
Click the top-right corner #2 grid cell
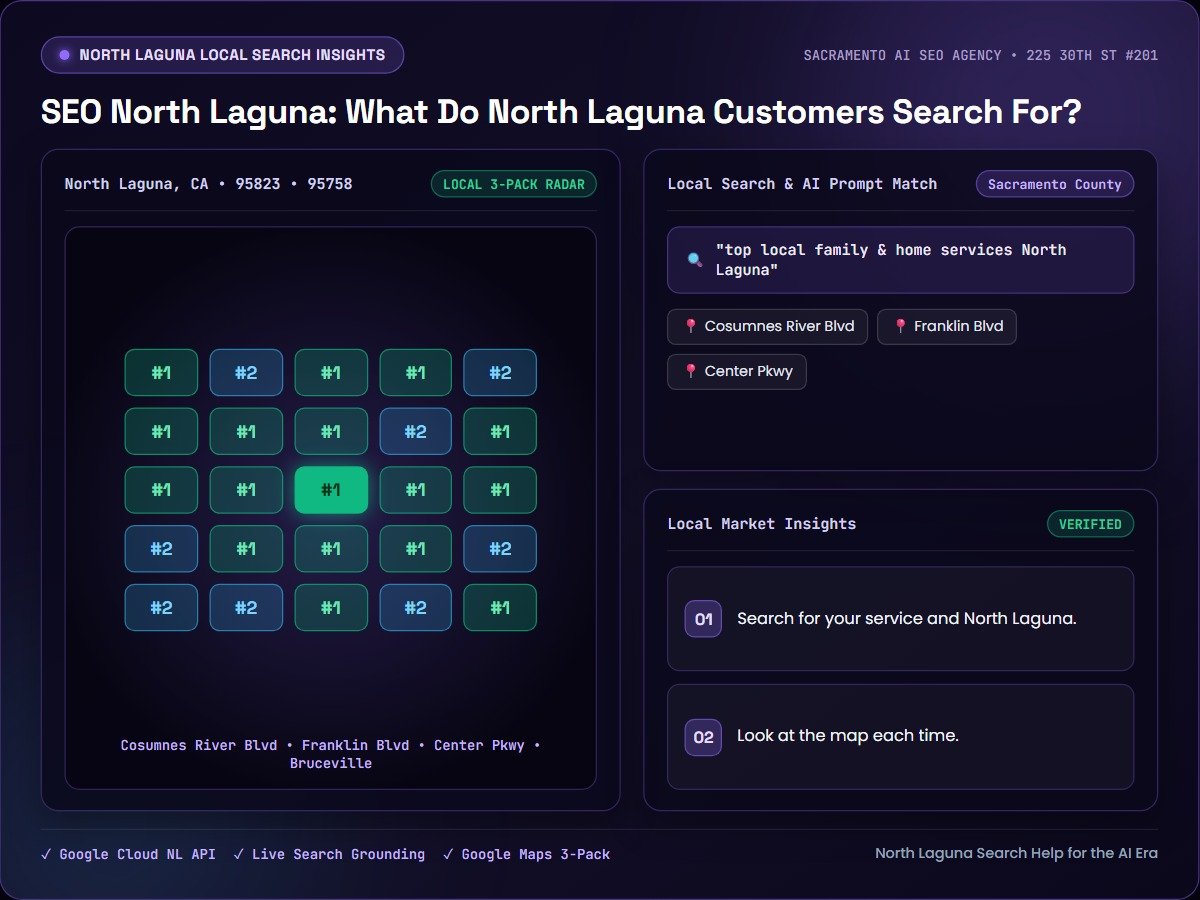click(x=500, y=372)
